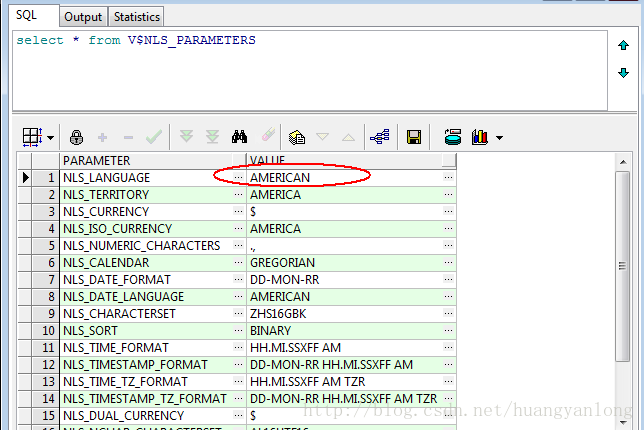Click the green down arrow for next SQL
644x430 pixels.
coord(623,73)
